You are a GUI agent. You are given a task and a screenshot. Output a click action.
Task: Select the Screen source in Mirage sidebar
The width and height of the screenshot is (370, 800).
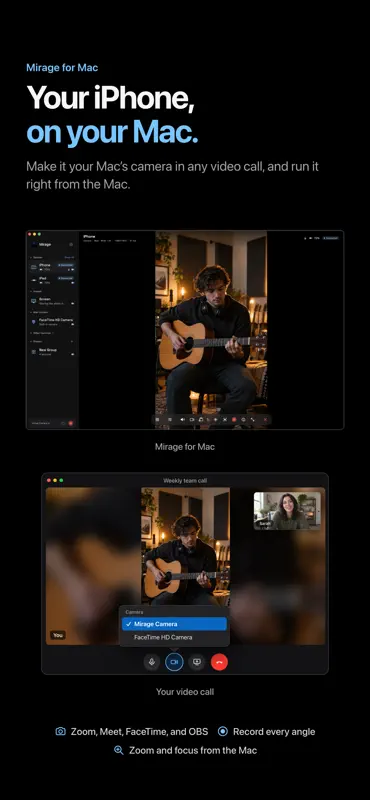(52, 301)
